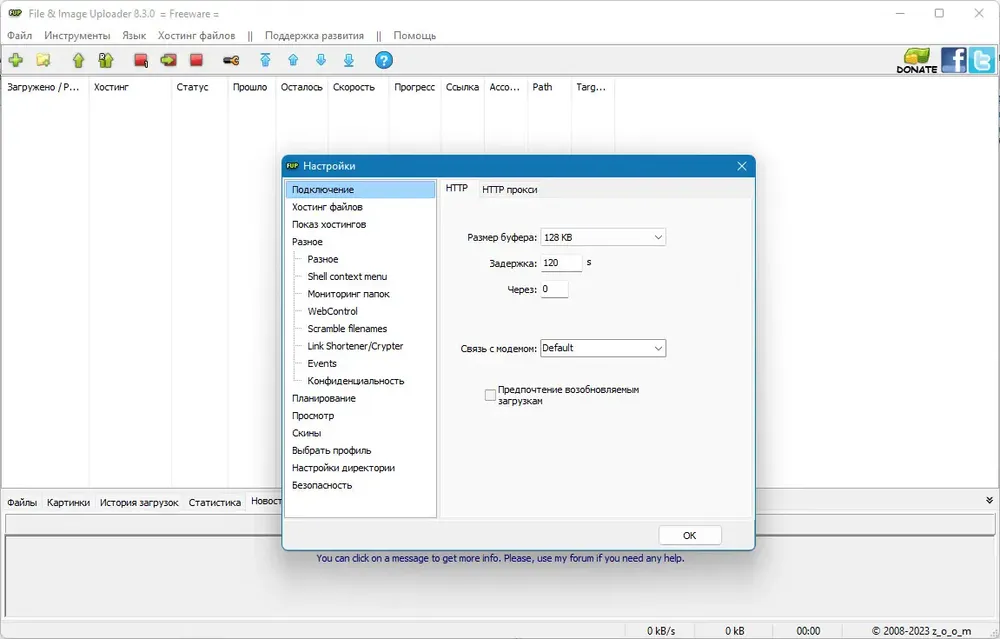The height and width of the screenshot is (639, 1000).
Task: Click the blue move-to-bottom arrow icon
Action: pyautogui.click(x=349, y=60)
